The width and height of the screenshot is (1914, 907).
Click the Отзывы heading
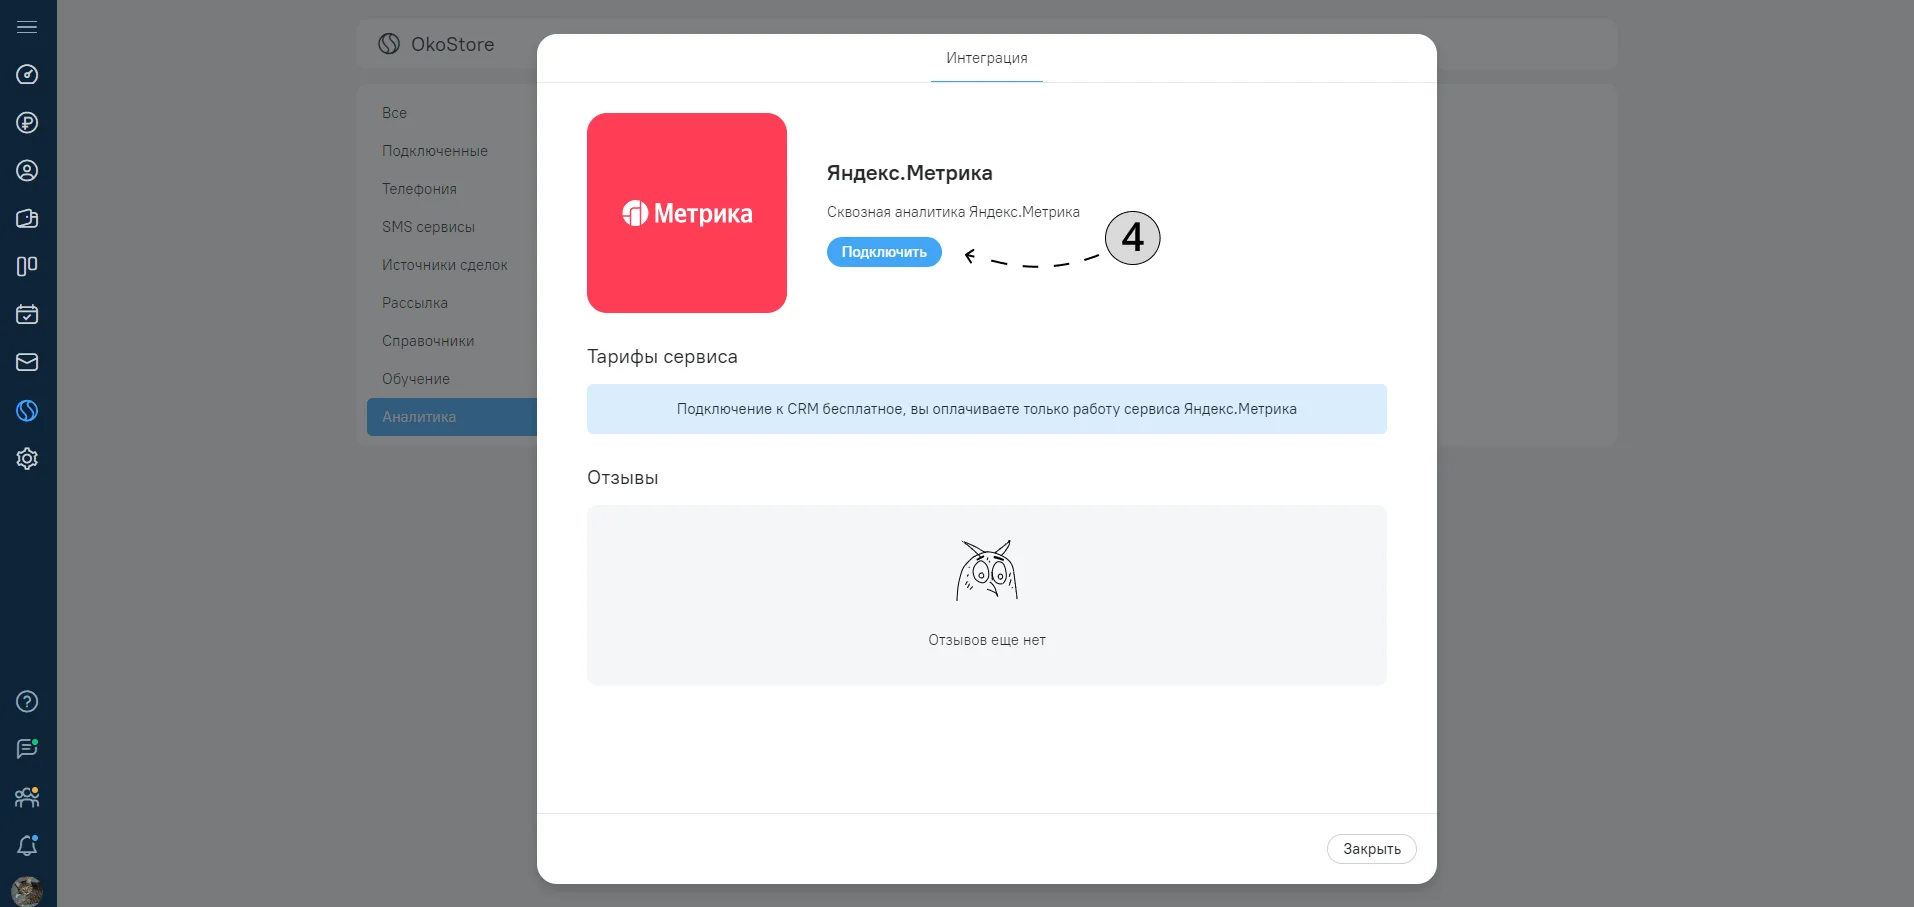[622, 478]
